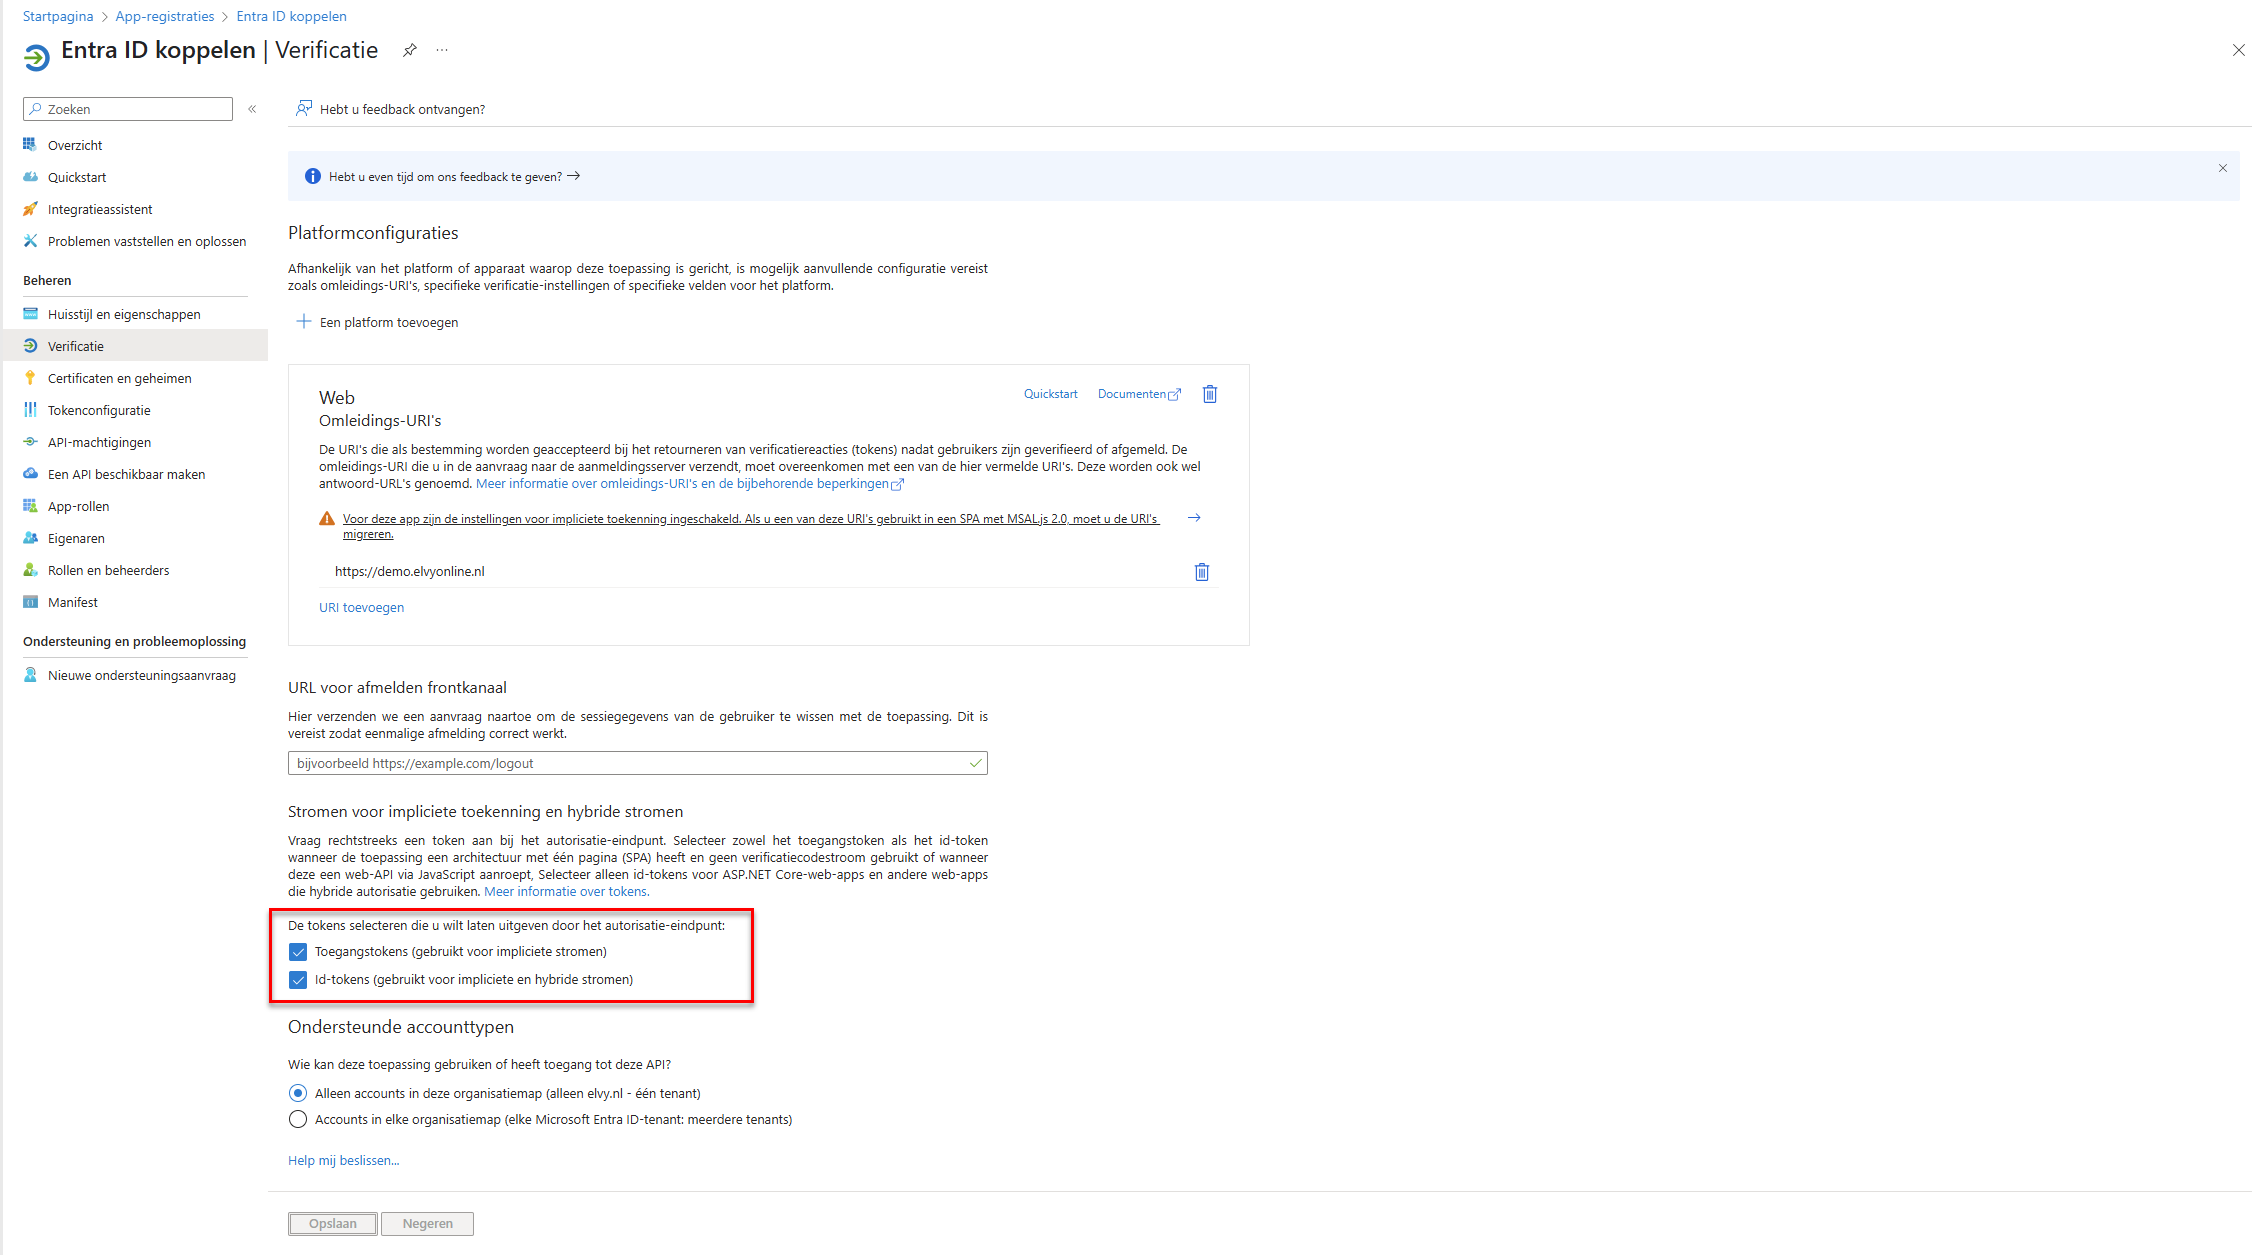Open the Documenten external link

pos(1138,394)
